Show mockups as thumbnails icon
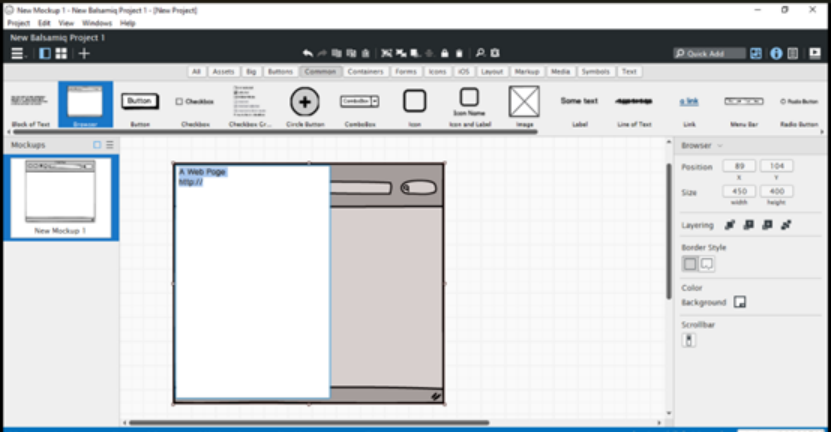Screen dimensions: 831x432 pos(97,145)
